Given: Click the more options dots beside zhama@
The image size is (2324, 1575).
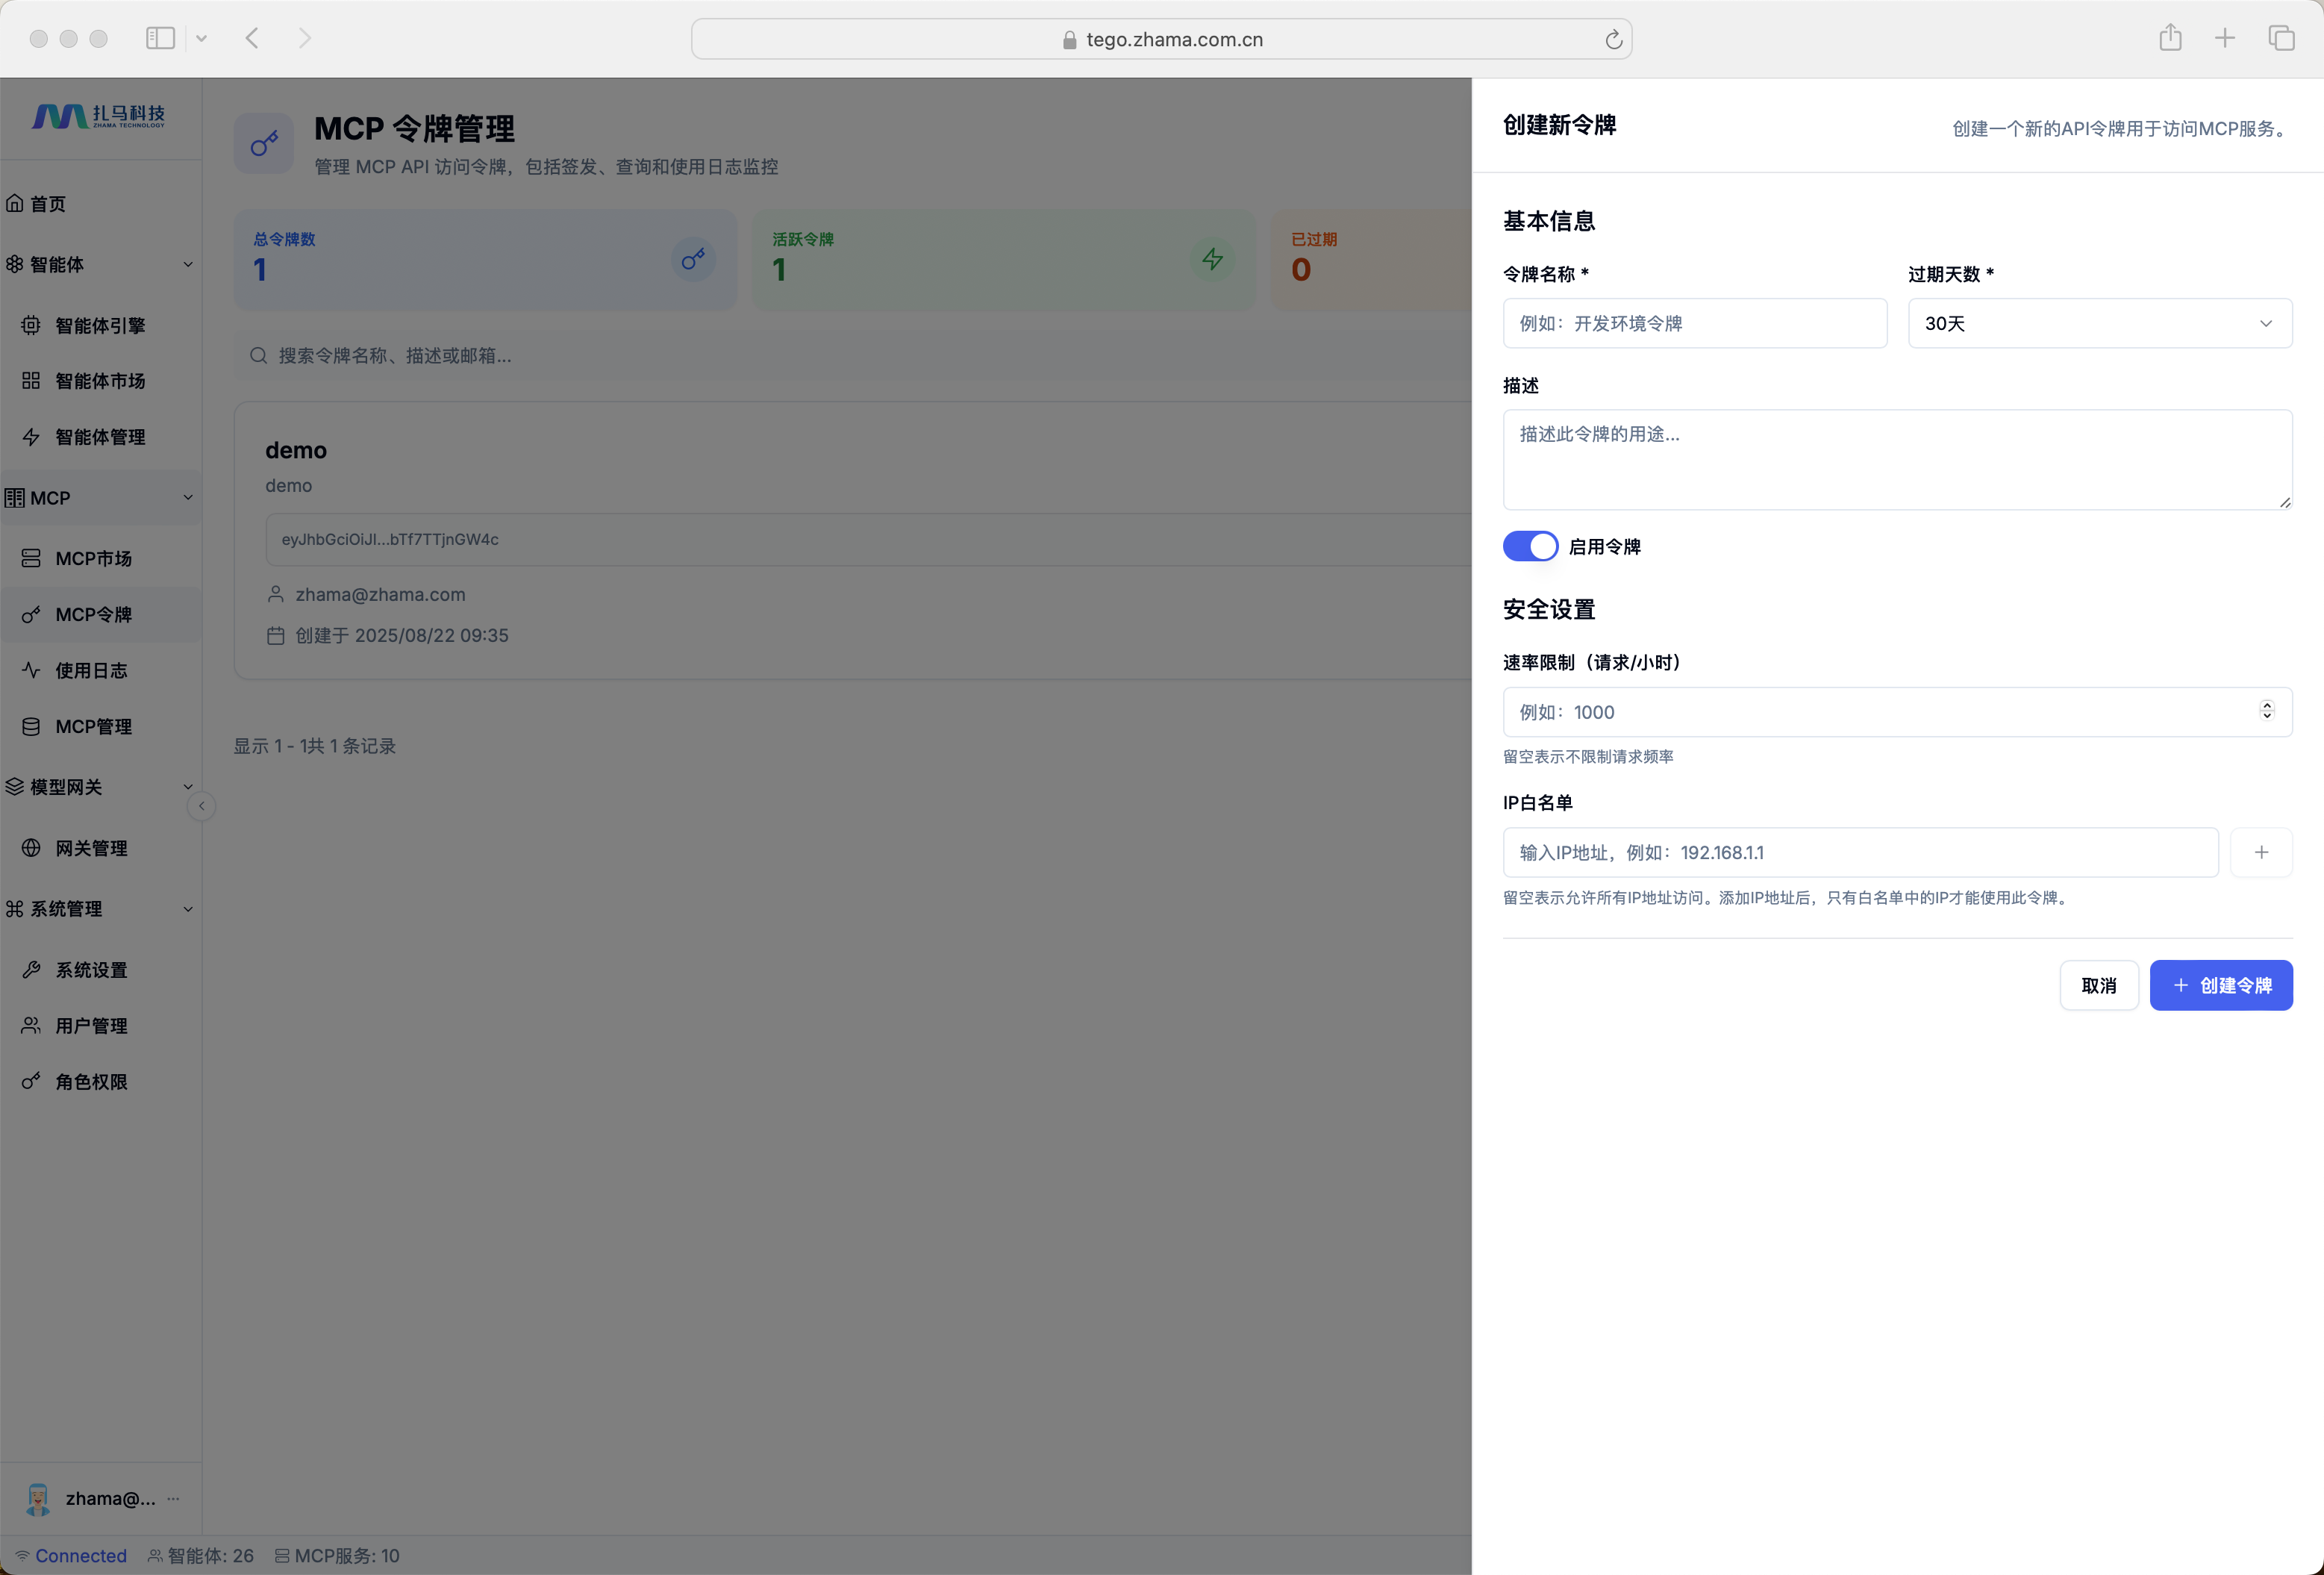Looking at the screenshot, I should pyautogui.click(x=174, y=1498).
